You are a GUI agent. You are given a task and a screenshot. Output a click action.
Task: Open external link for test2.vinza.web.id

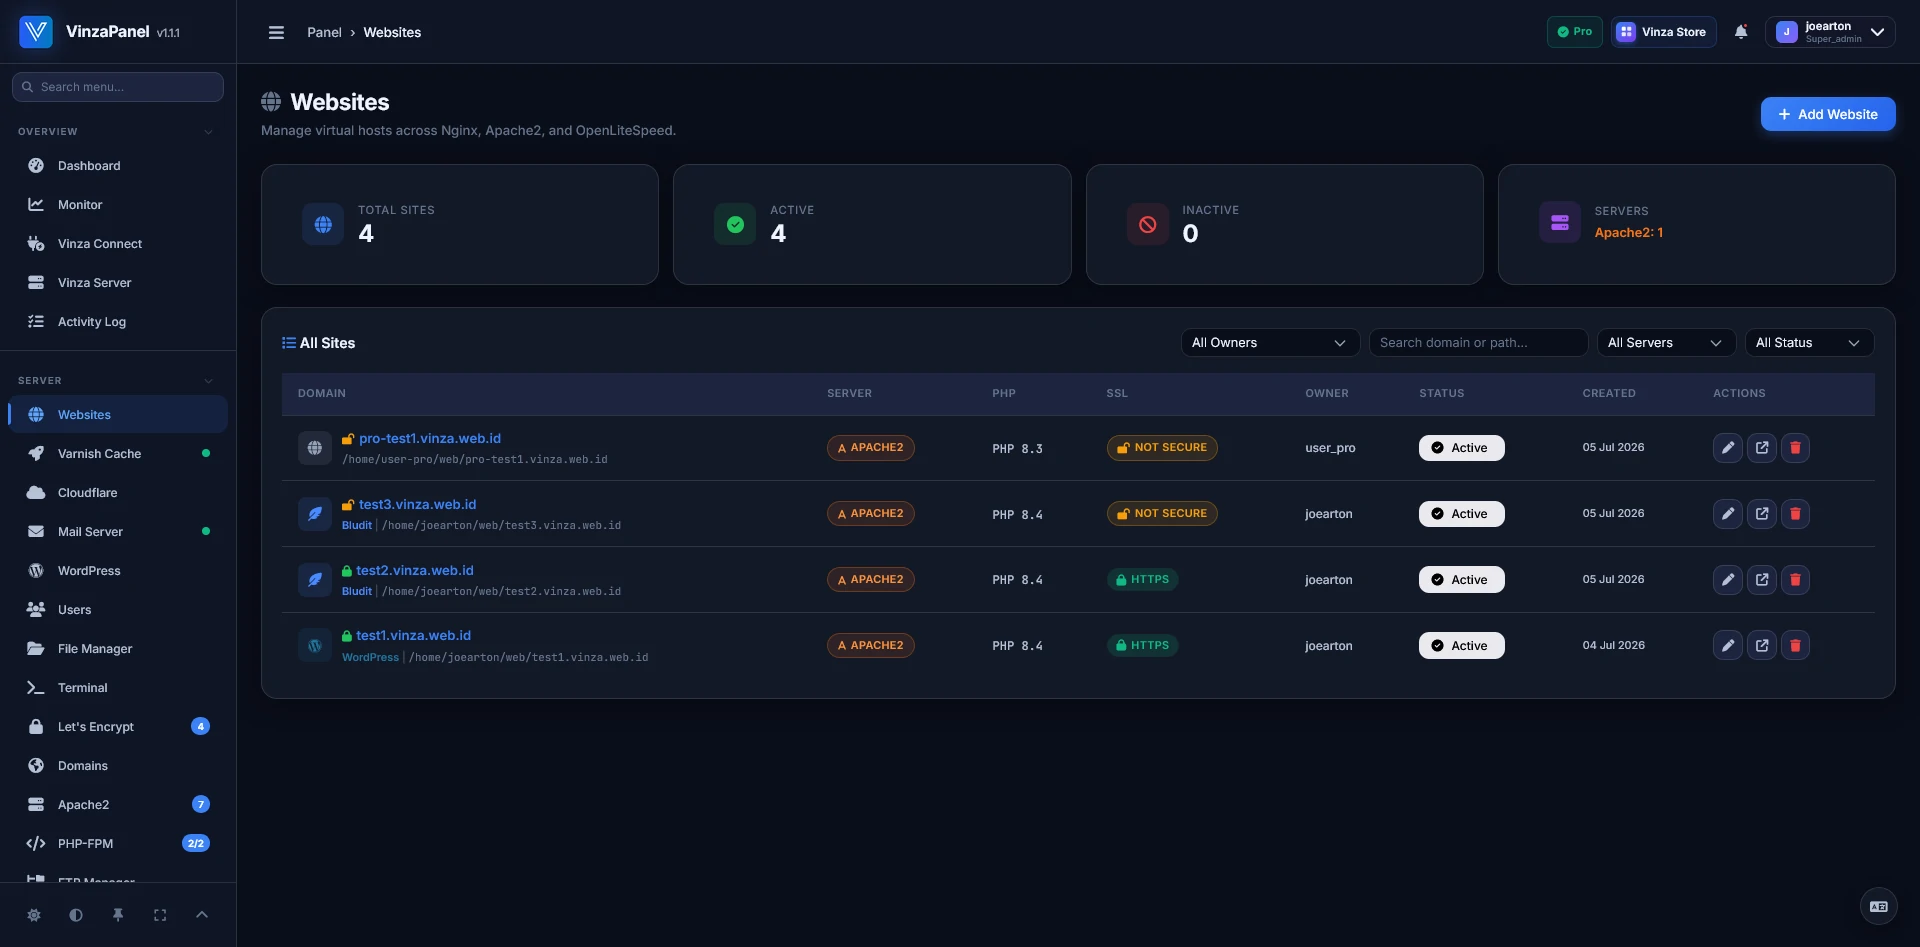tap(1761, 580)
